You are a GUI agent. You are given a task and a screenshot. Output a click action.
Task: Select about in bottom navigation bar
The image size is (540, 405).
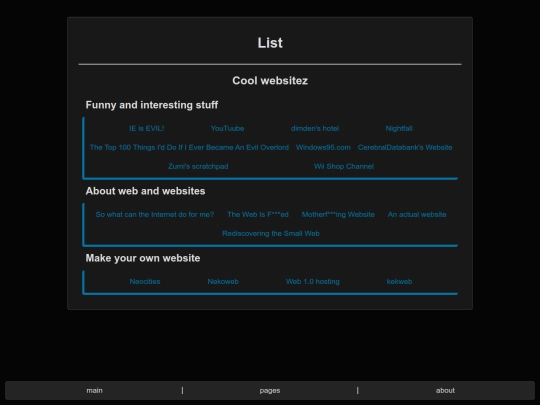coord(445,391)
